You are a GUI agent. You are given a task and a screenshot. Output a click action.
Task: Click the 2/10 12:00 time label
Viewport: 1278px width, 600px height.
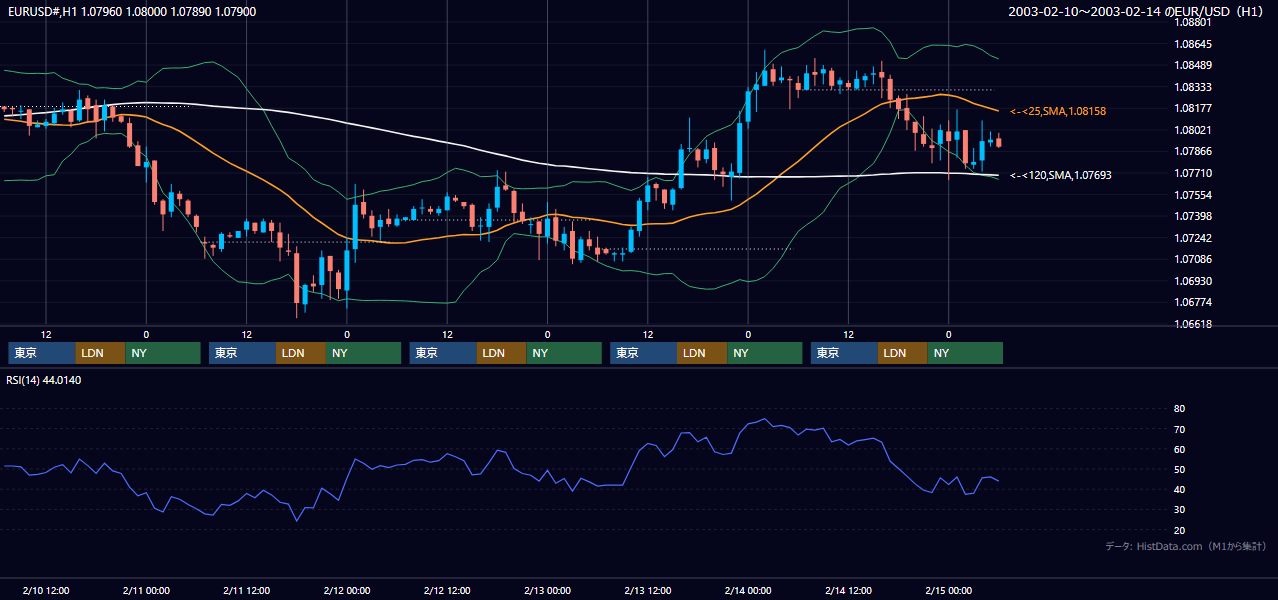click(46, 590)
